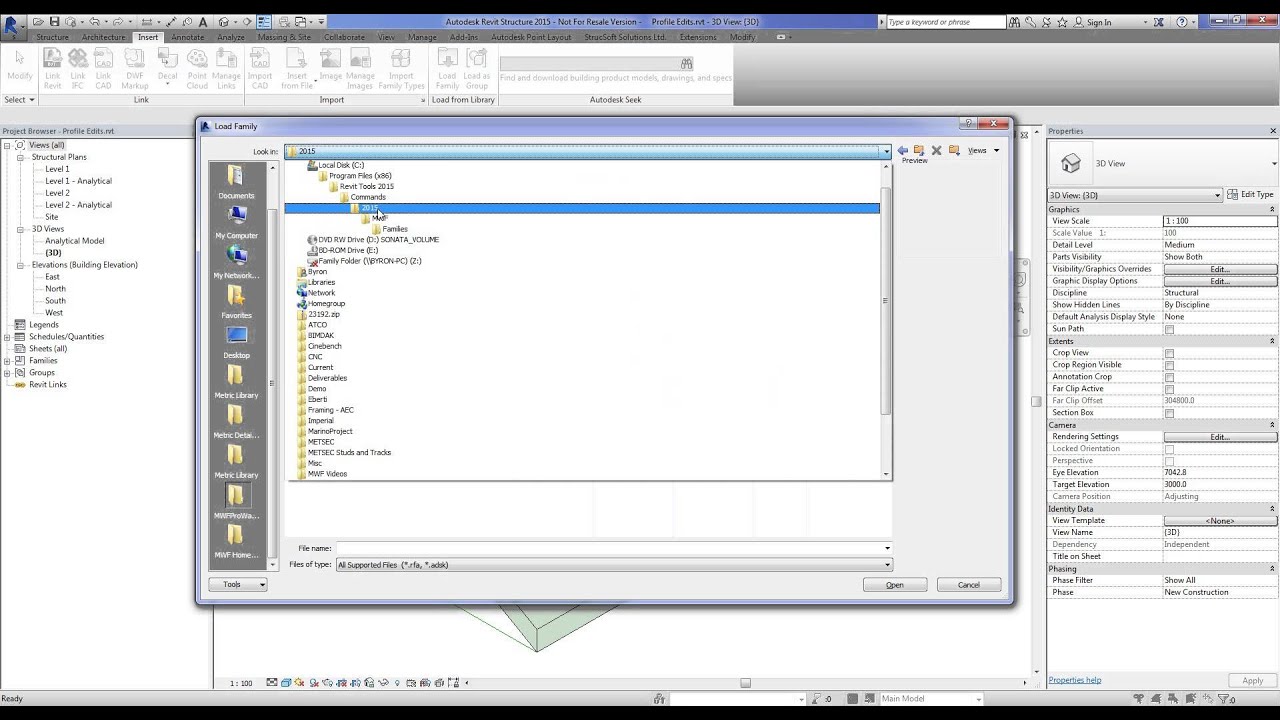Toggle the Sun Path checkbox
The height and width of the screenshot is (720, 1280).
[x=1169, y=329]
